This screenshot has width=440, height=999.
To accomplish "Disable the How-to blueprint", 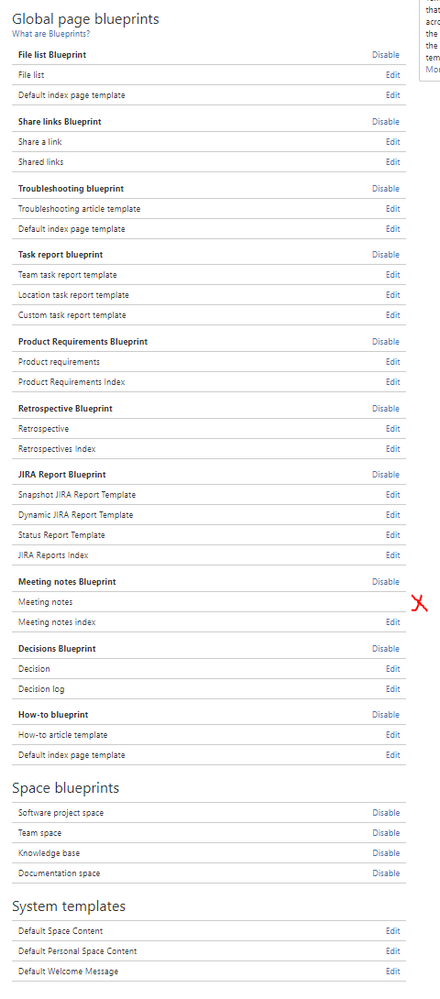I will pos(386,715).
